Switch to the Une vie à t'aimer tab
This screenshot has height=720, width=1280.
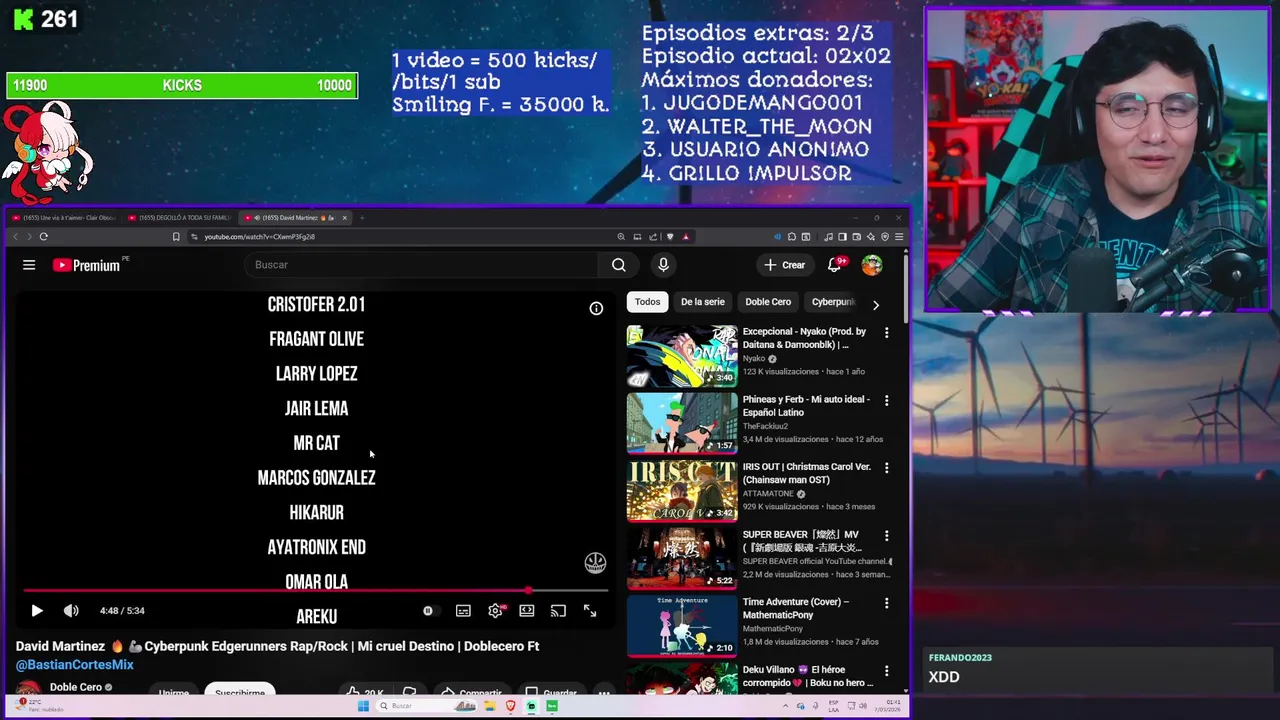coord(64,218)
